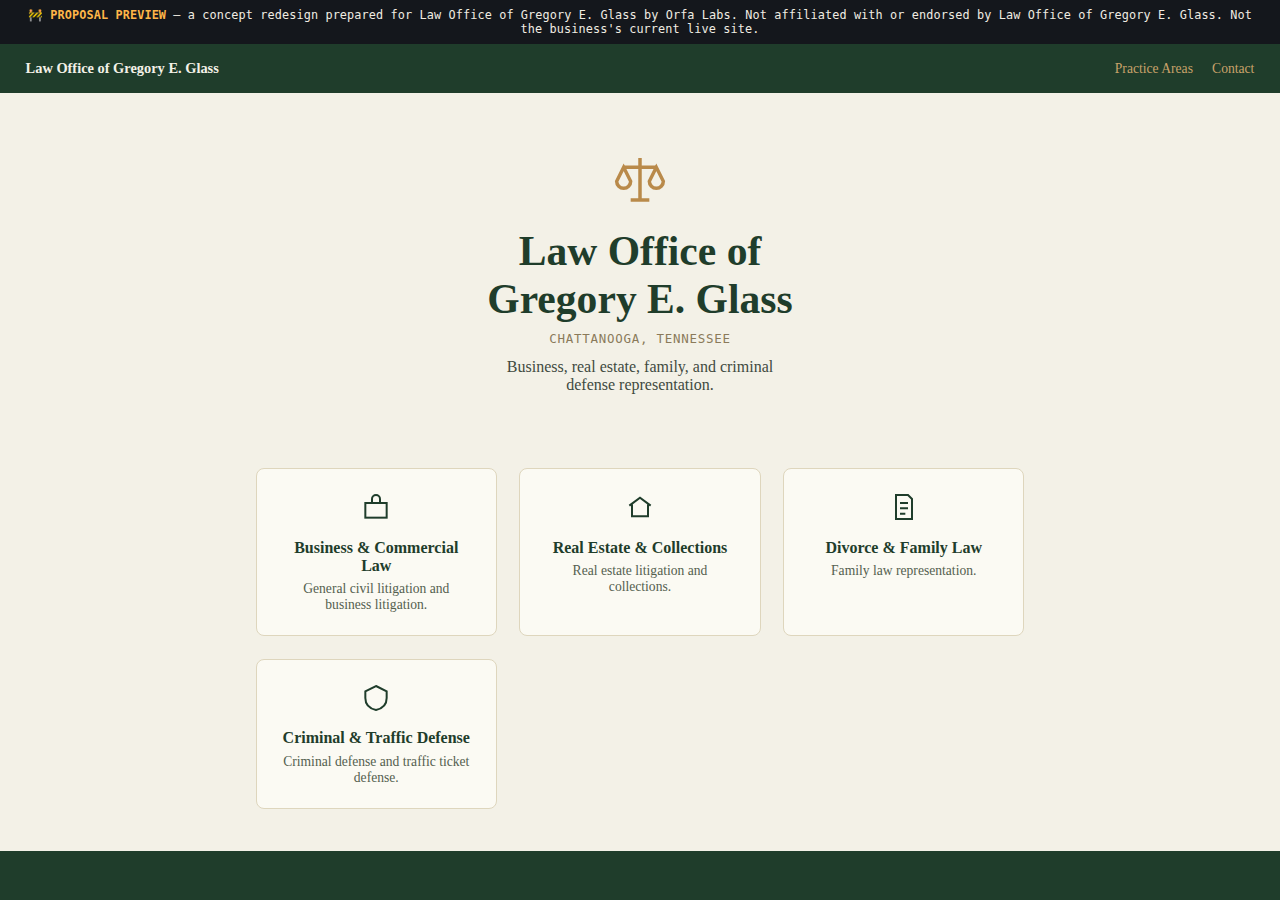Image resolution: width=1280 pixels, height=900 pixels.
Task: Click the shield icon on Criminal & Traffic Defense
Action: pos(376,697)
